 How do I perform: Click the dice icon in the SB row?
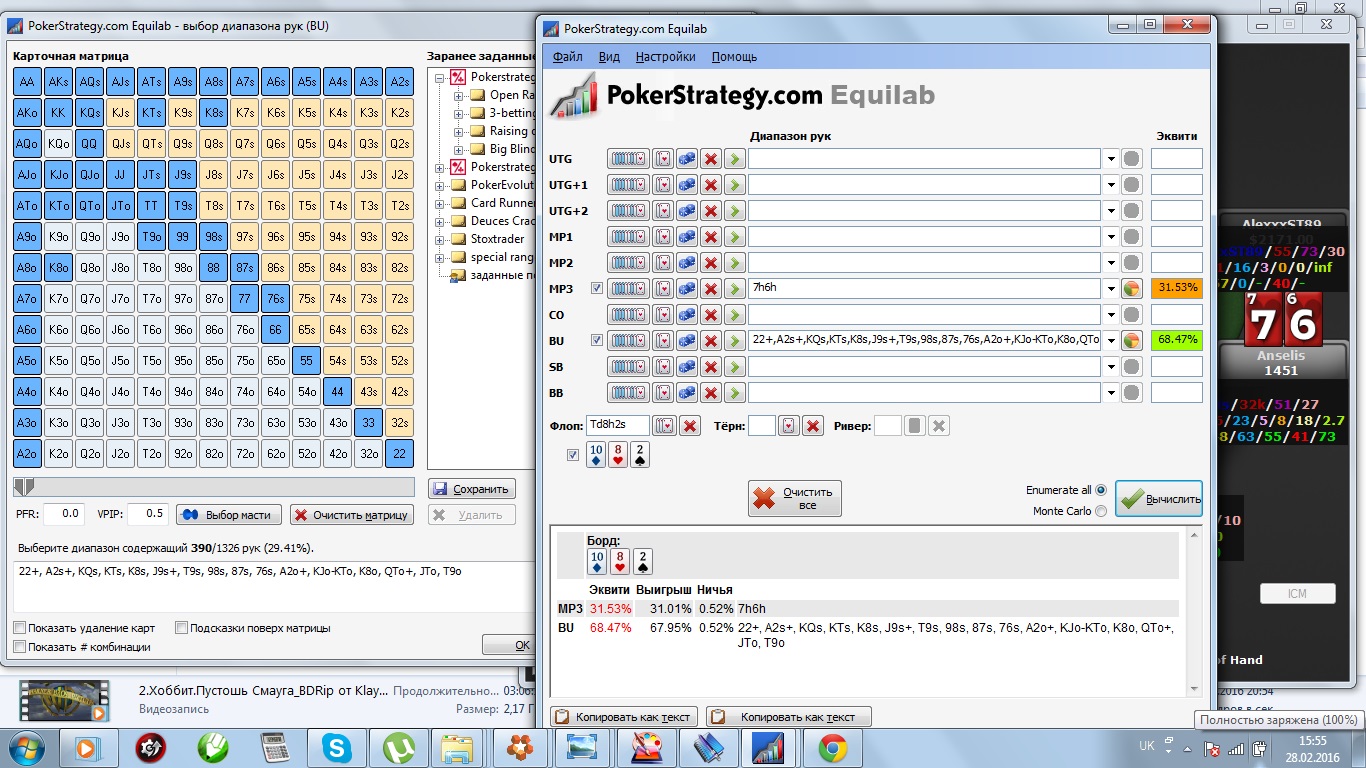pos(686,367)
